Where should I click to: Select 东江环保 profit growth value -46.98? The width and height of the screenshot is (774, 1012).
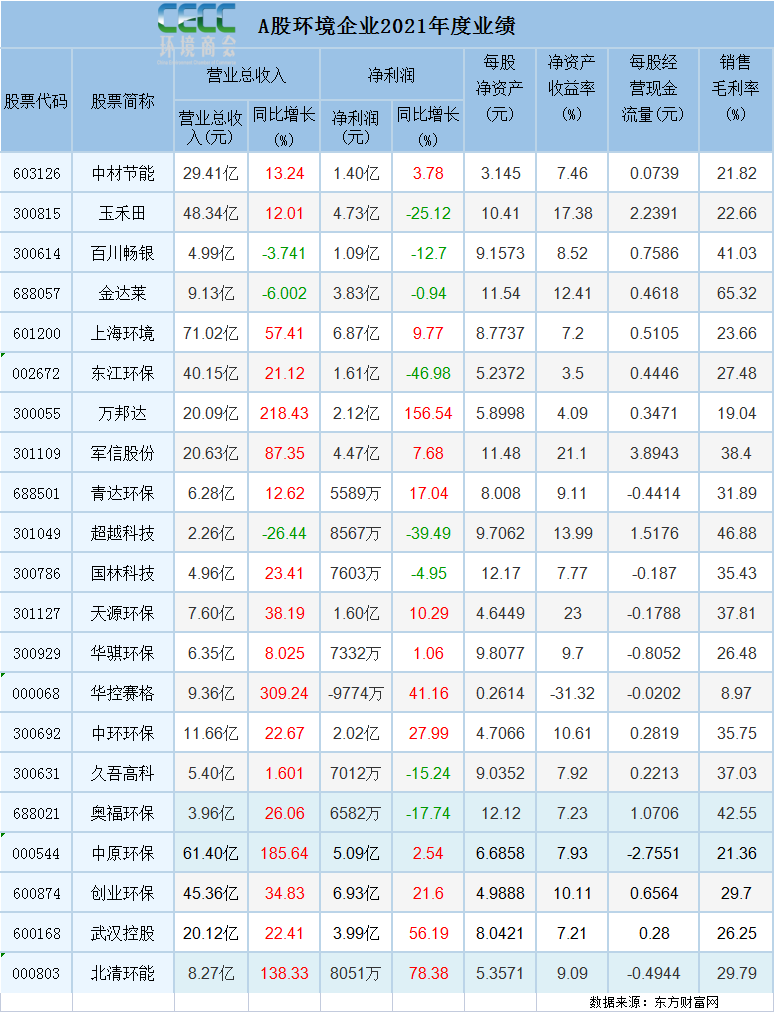pyautogui.click(x=428, y=373)
